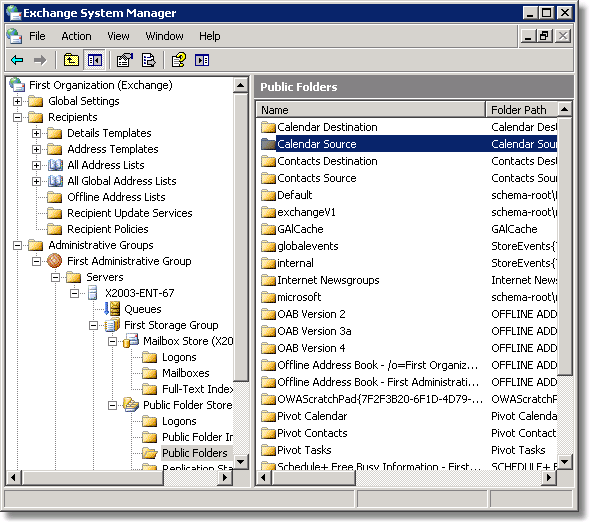Expand the All Address Lists node

36,165
